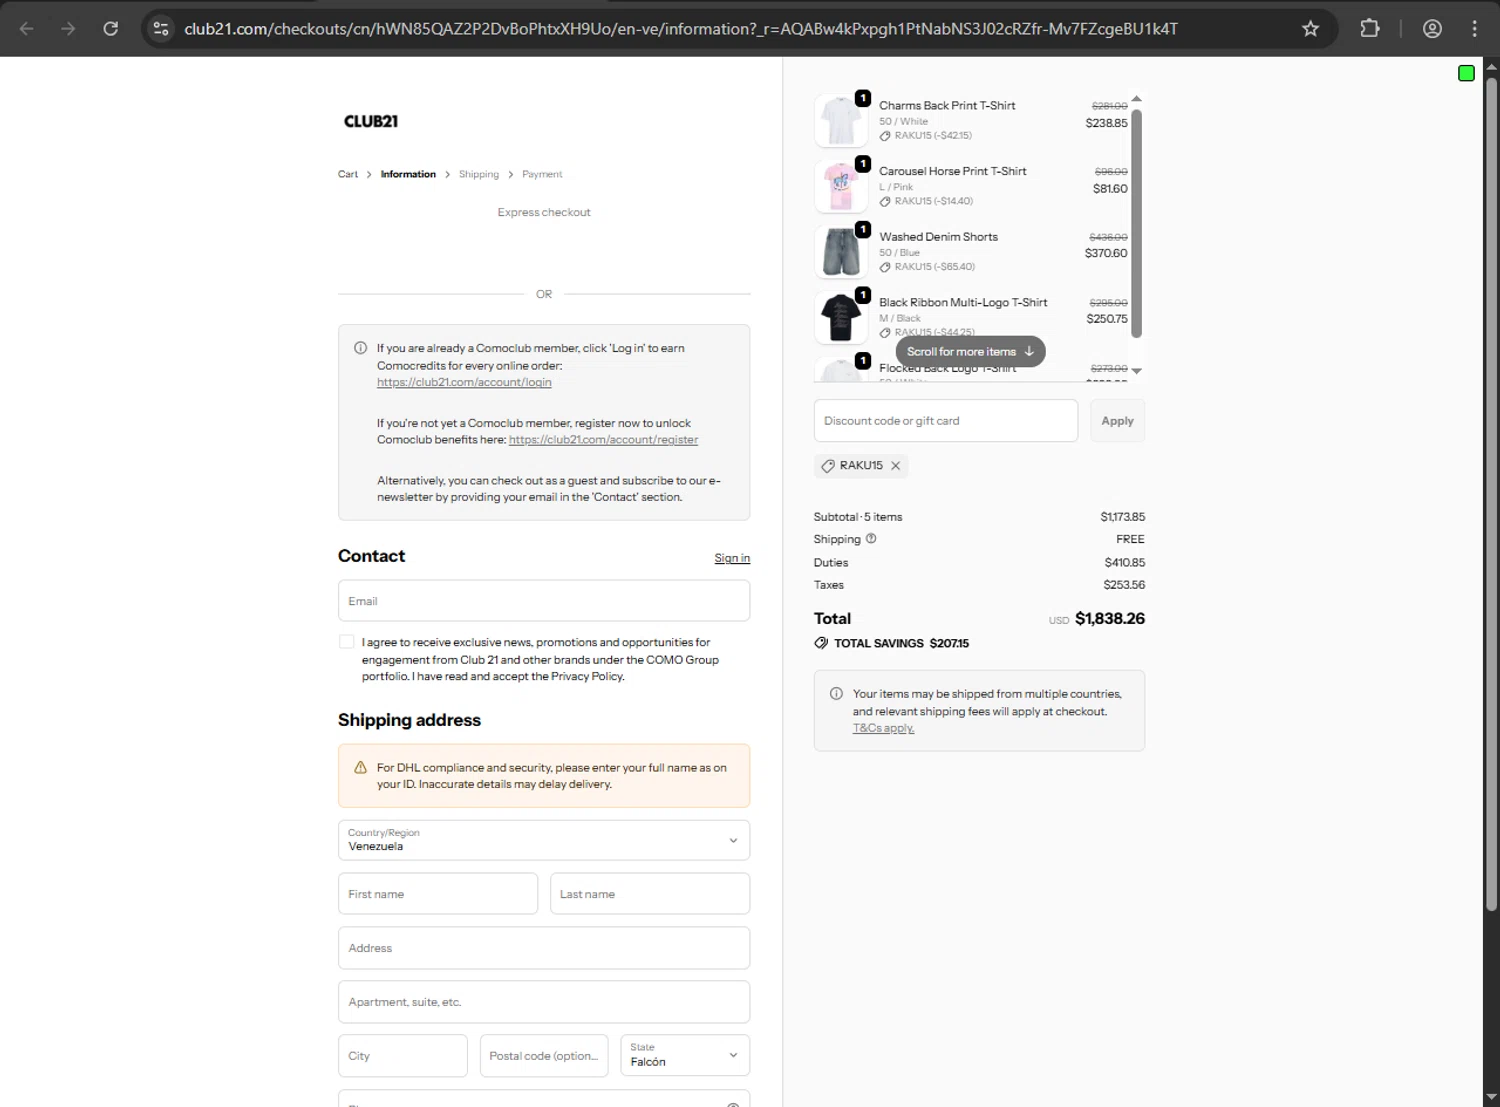Image resolution: width=1500 pixels, height=1107 pixels.
Task: Focus Apartment, suite, etc. field
Action: [x=544, y=1002]
